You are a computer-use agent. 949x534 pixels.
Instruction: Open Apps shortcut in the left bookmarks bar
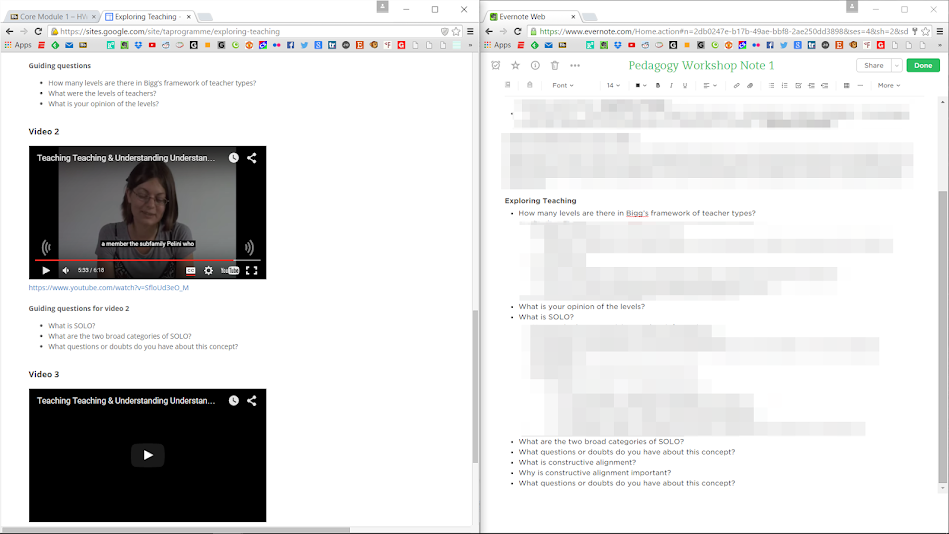coord(18,45)
